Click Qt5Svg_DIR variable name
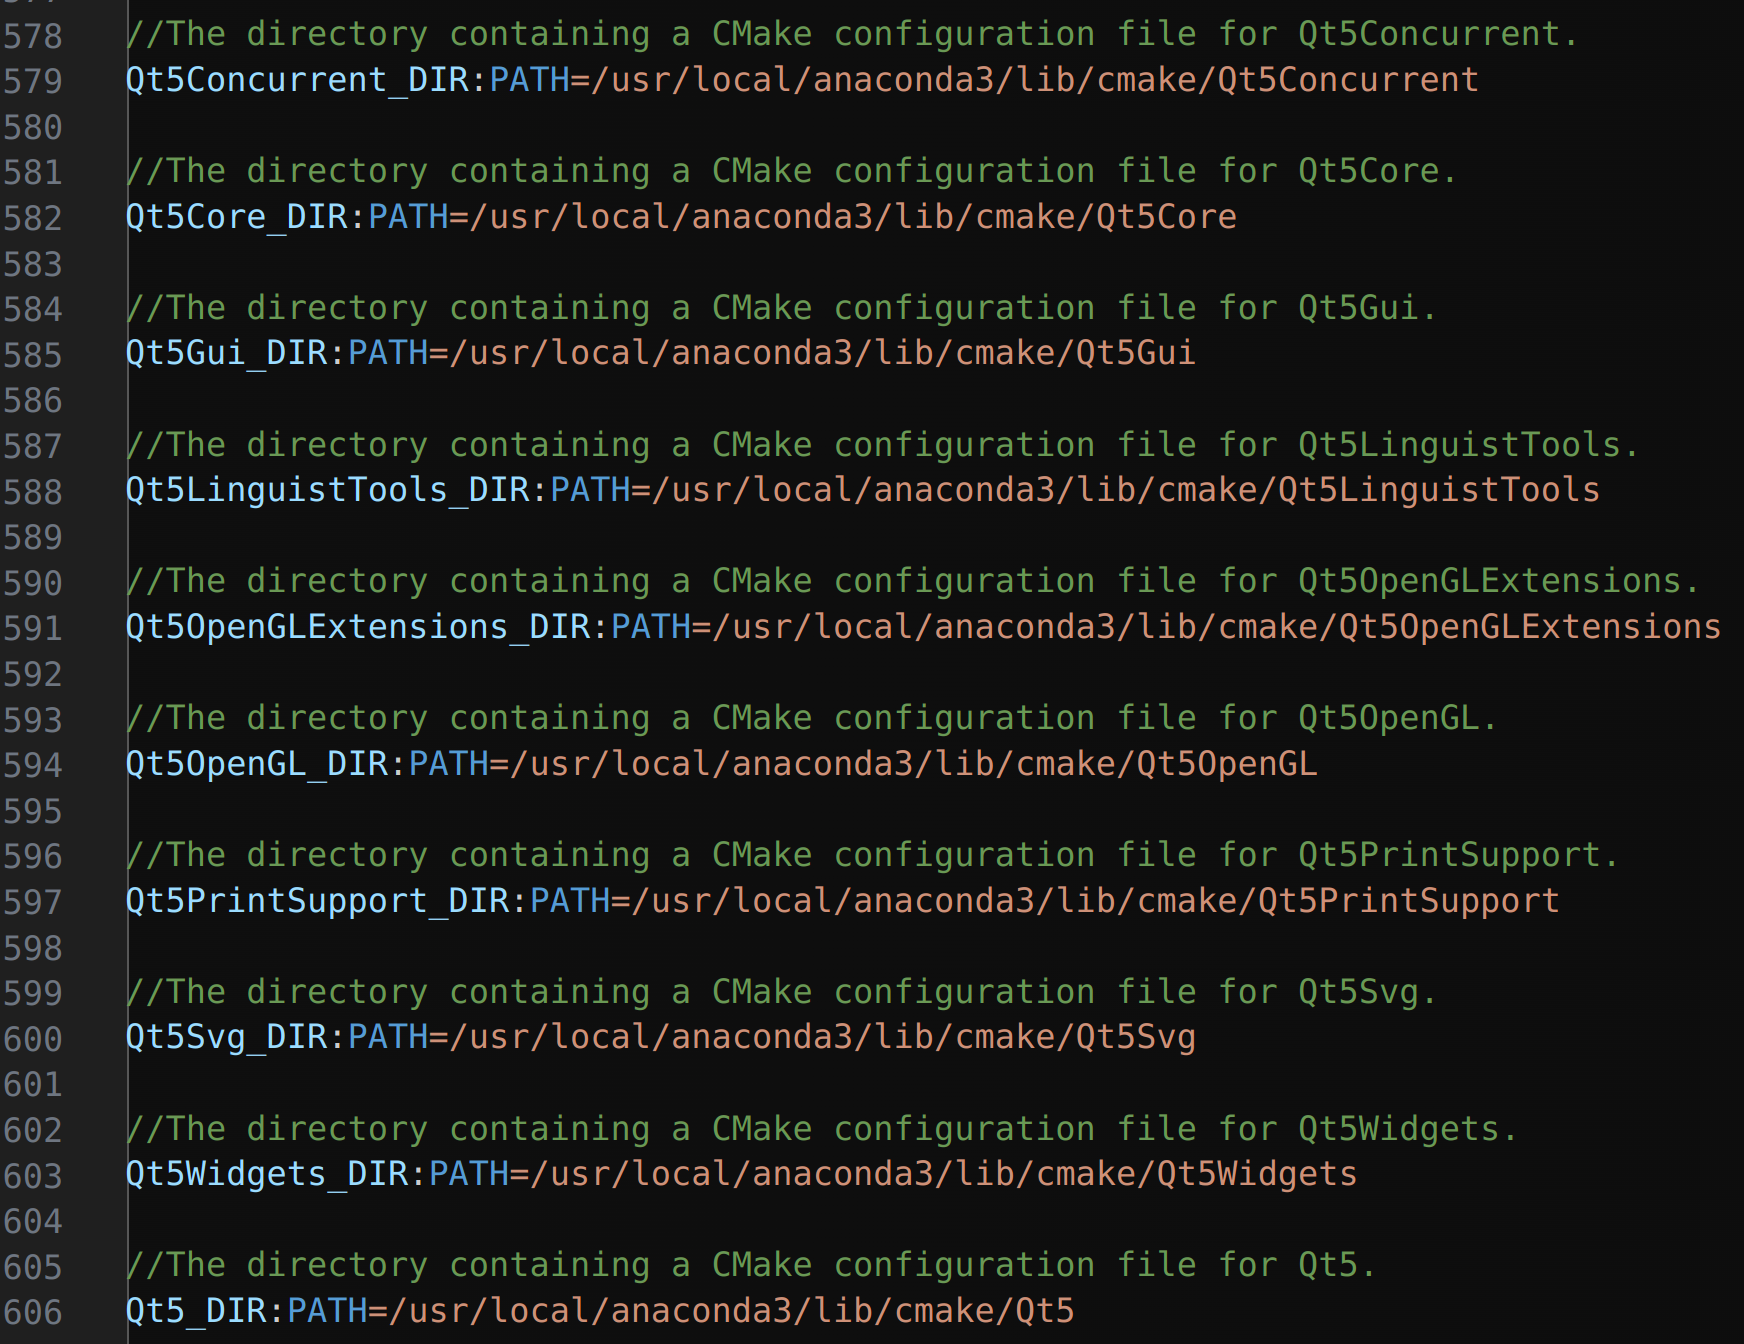Image resolution: width=1744 pixels, height=1344 pixels. pyautogui.click(x=227, y=1037)
